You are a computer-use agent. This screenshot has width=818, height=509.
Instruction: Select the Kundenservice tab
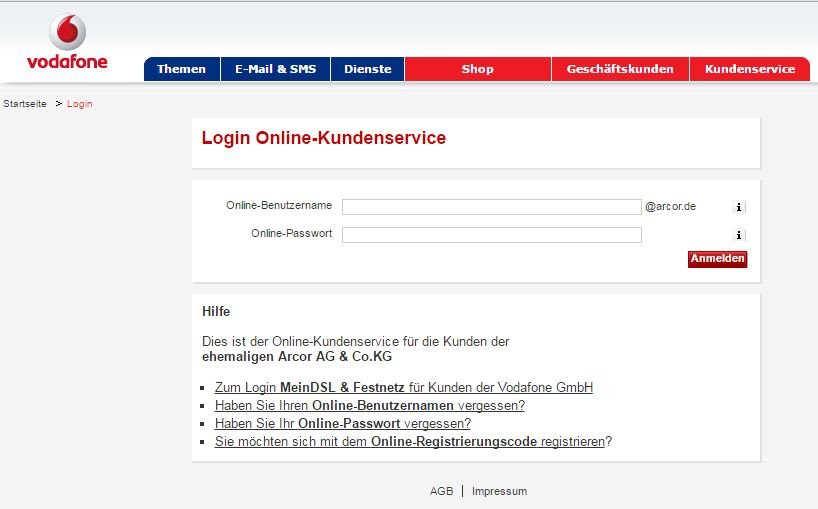pyautogui.click(x=750, y=69)
